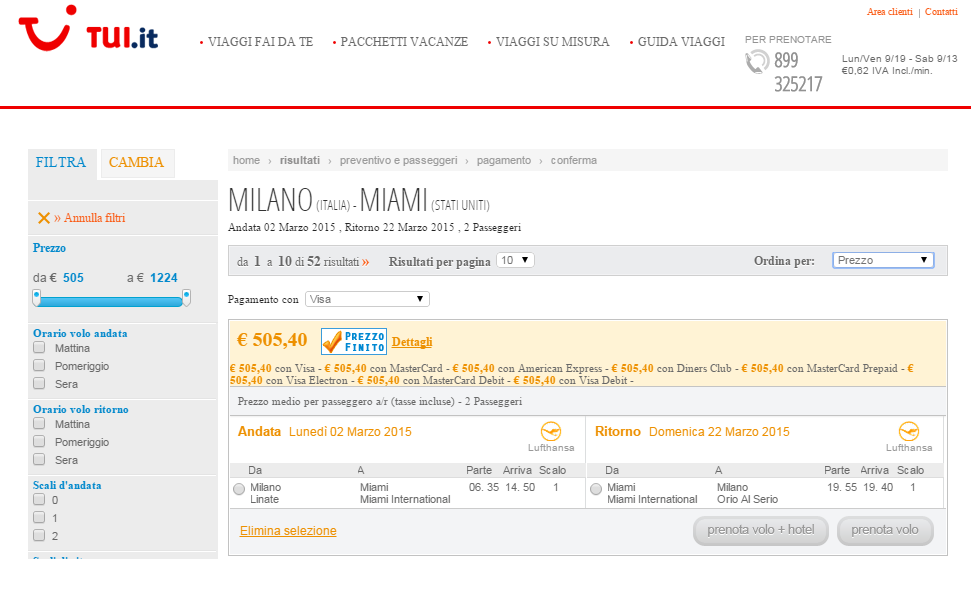This screenshot has width=978, height=608.
Task: Check Mattina under Orario volo andata
Action: (39, 347)
